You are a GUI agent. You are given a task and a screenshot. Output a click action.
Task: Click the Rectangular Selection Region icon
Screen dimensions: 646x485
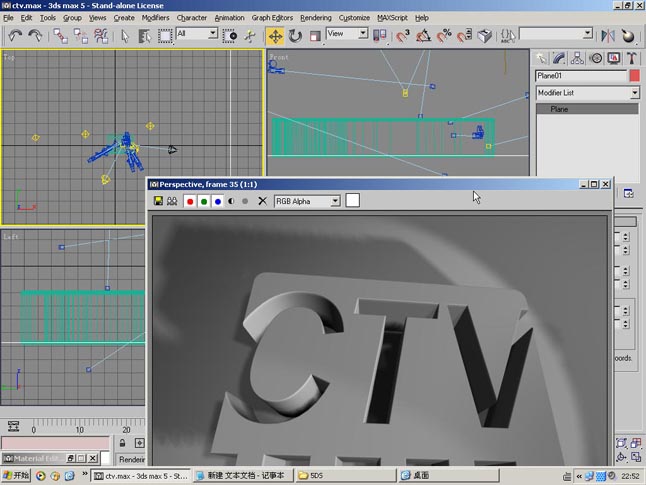tap(165, 36)
